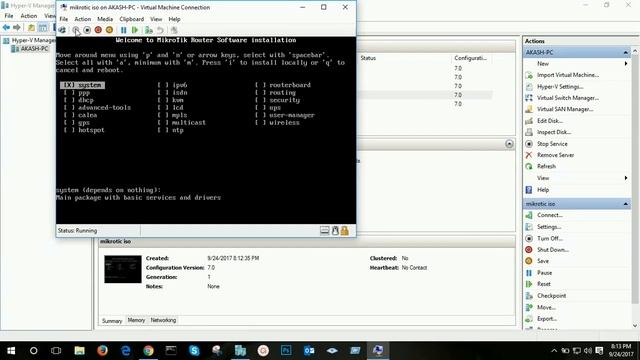Open View menu in VM Connection window
This screenshot has height=360, width=640.
coord(156,19)
